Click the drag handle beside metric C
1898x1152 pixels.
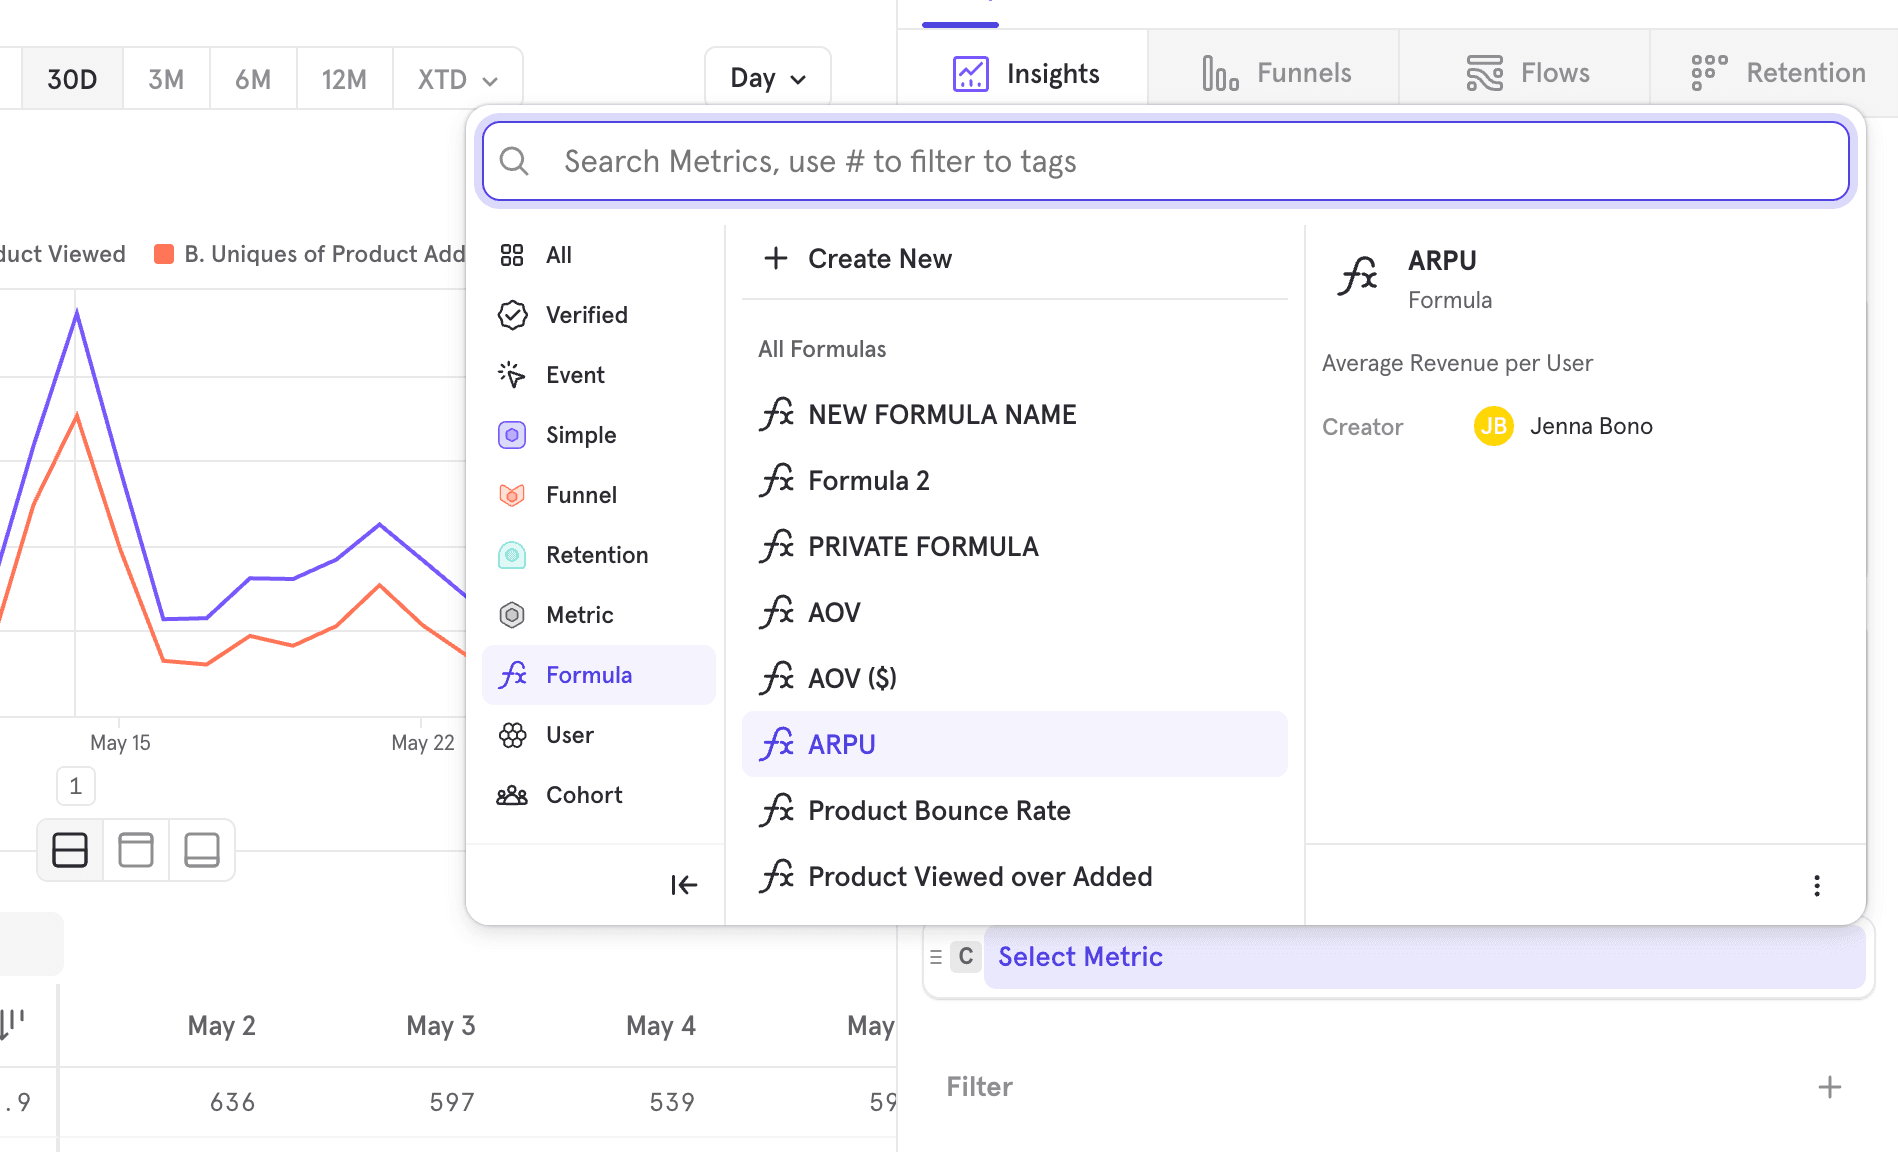(936, 957)
